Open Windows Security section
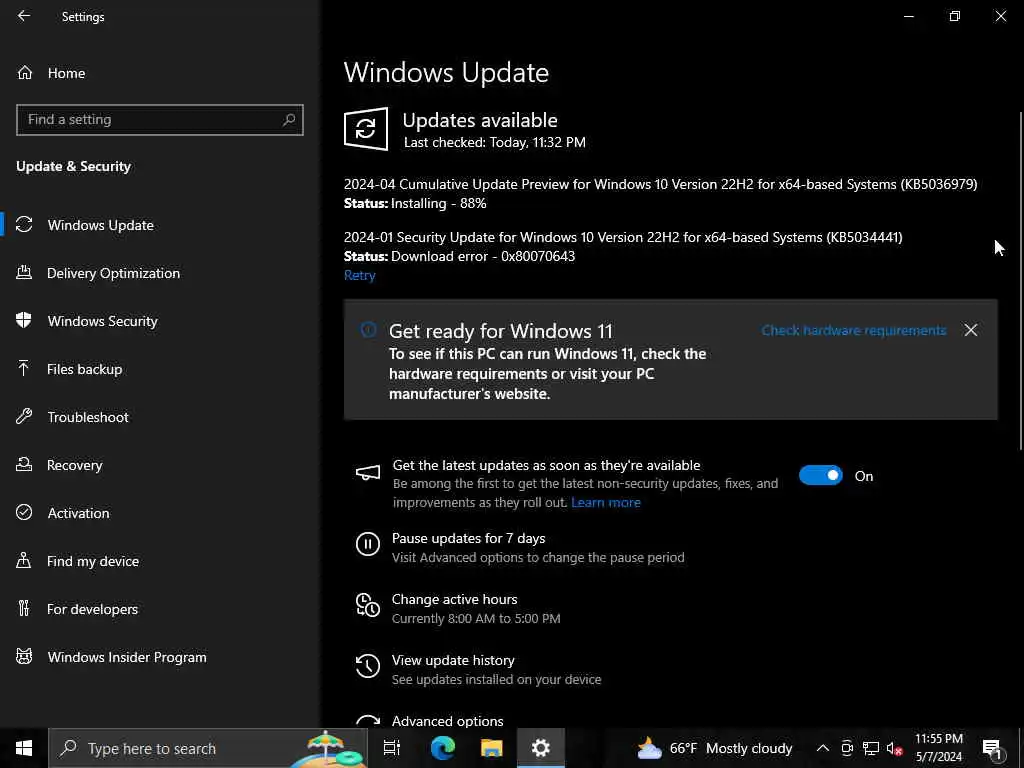This screenshot has height=768, width=1024. click(103, 321)
